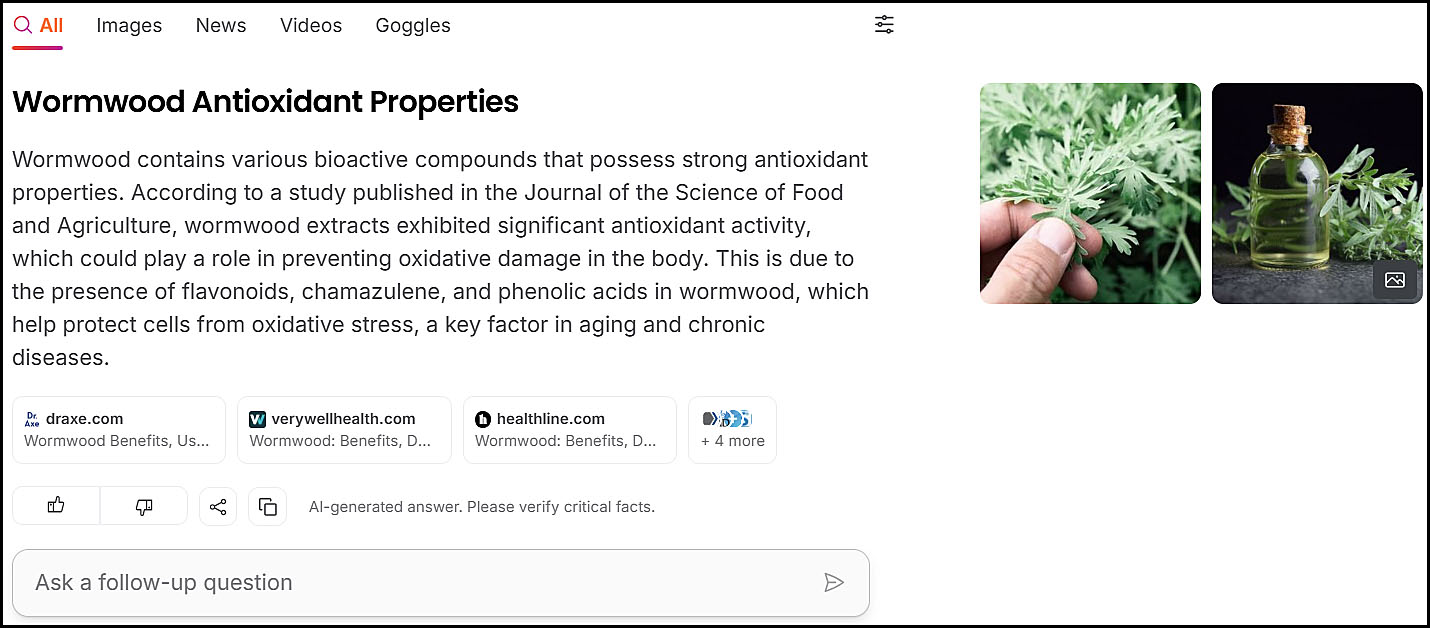Expand the + 4 more sources
Viewport: 1430px width, 628px height.
[x=732, y=430]
